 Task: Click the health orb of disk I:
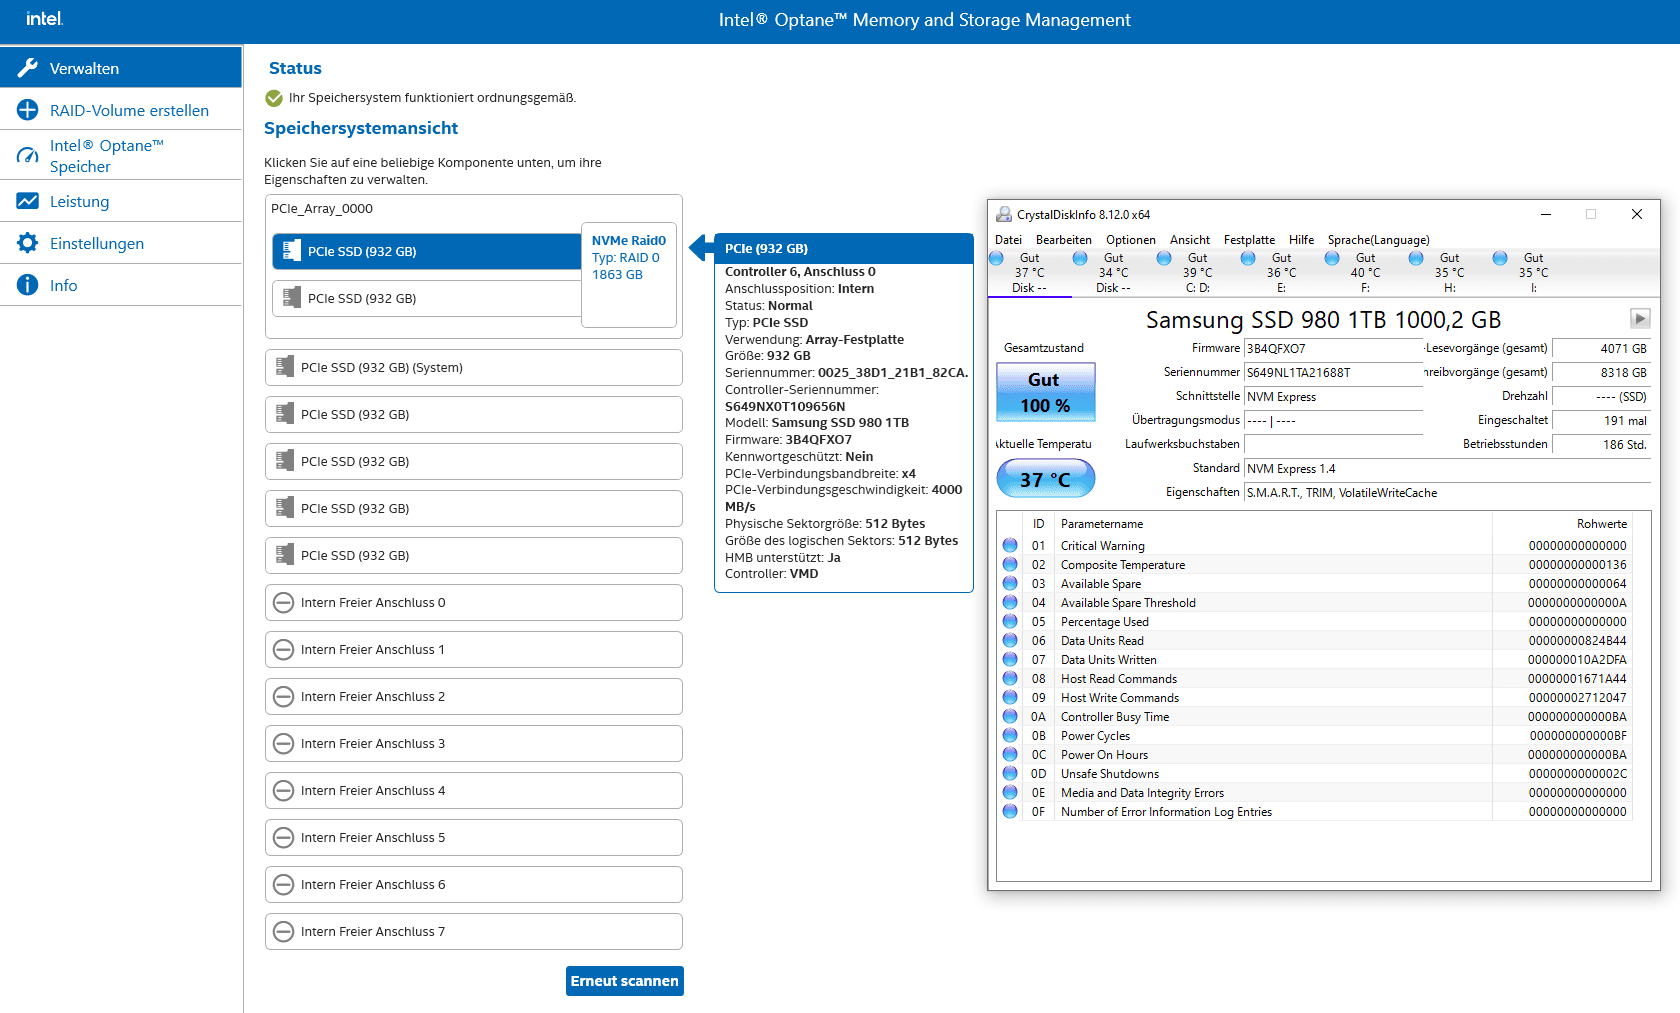1500,258
